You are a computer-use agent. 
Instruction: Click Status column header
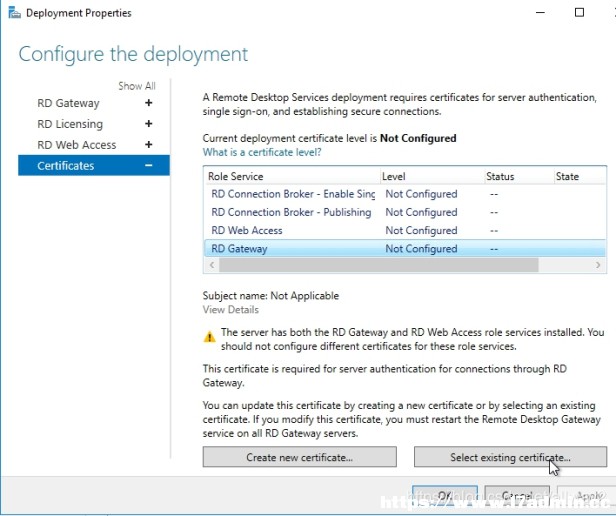point(519,176)
